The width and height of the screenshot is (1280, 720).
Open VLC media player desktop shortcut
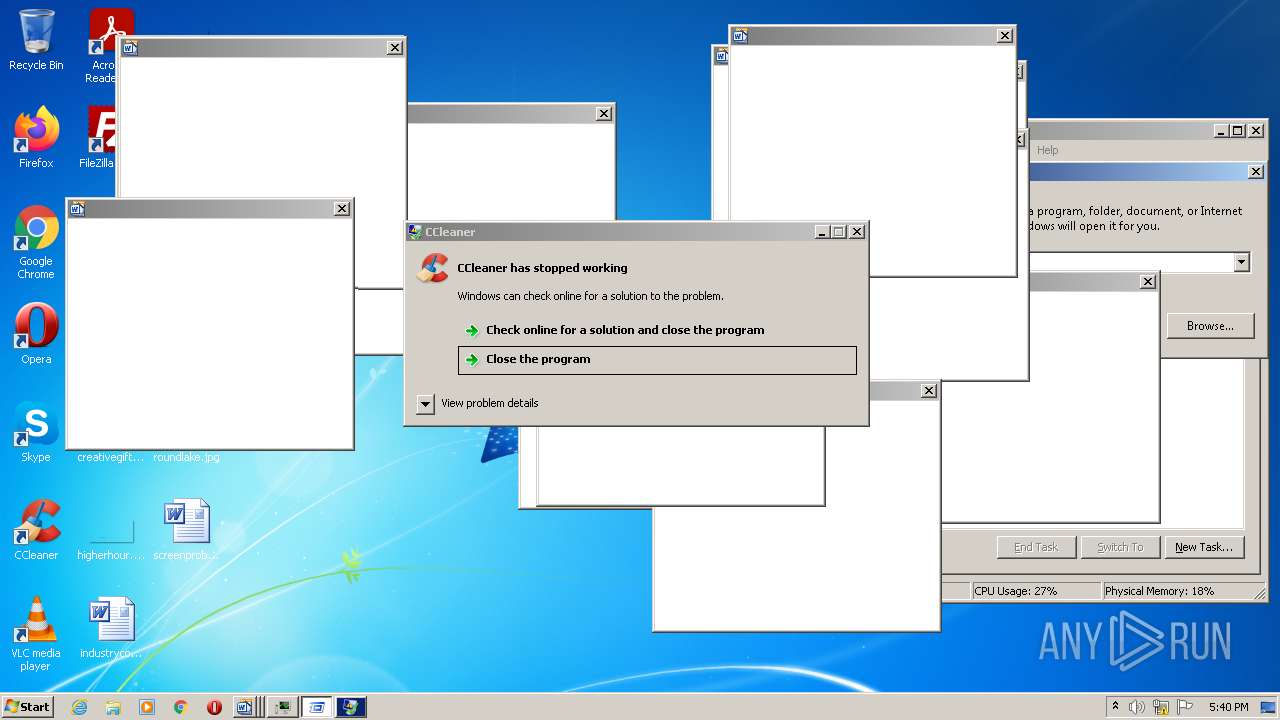[x=36, y=634]
